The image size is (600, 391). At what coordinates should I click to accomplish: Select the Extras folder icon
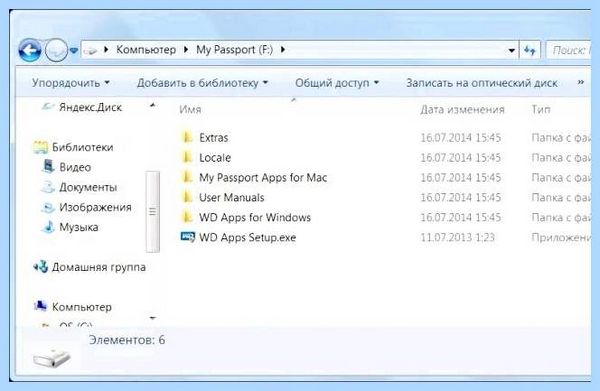click(187, 137)
